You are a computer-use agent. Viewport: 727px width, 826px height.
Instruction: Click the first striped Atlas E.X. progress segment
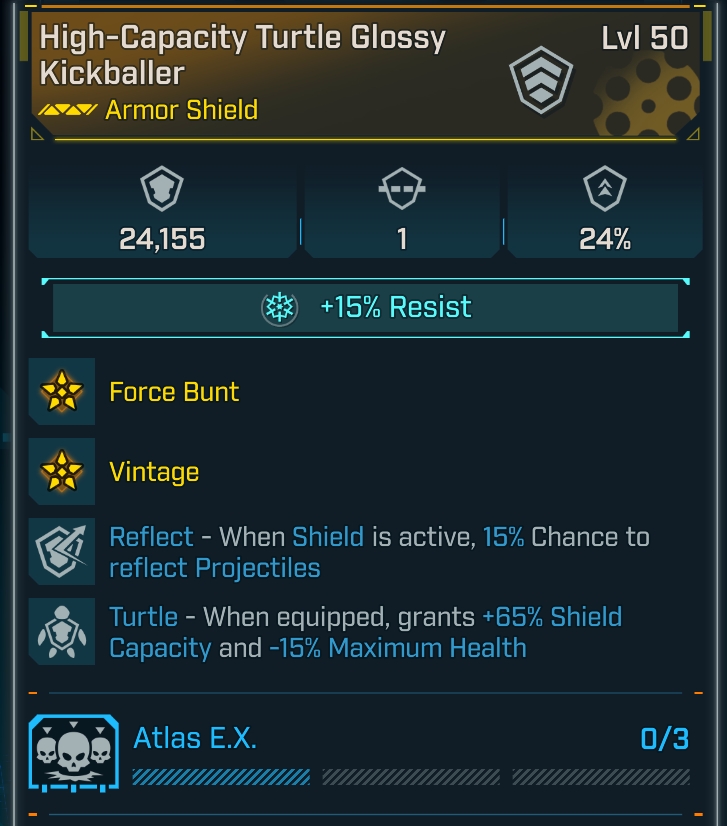[221, 777]
